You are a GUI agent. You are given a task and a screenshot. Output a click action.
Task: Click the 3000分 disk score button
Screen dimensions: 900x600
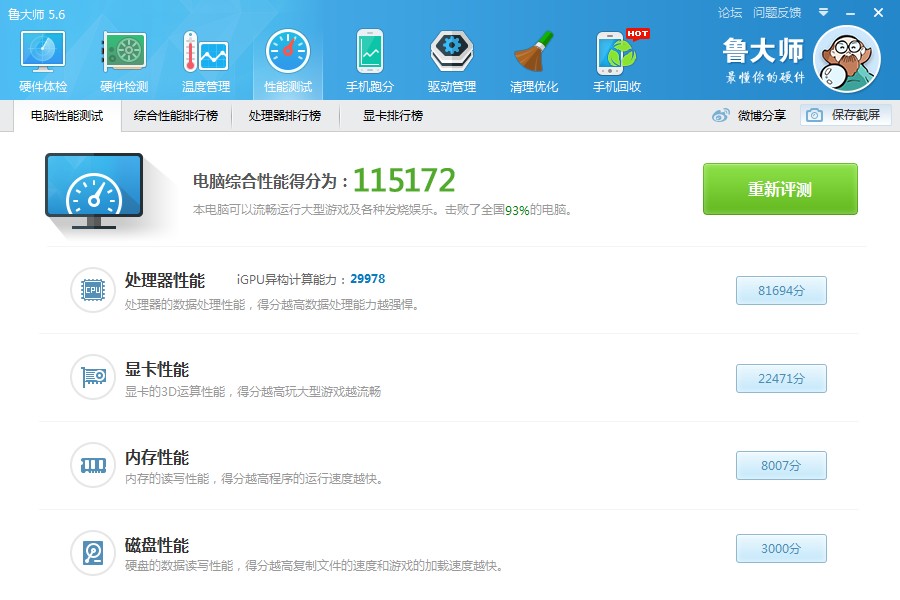click(781, 549)
